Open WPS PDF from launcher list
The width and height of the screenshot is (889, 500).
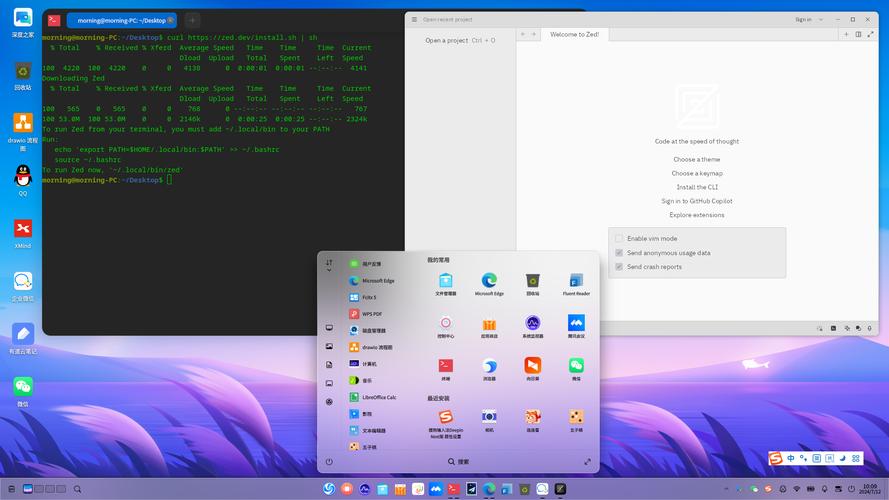click(x=366, y=314)
